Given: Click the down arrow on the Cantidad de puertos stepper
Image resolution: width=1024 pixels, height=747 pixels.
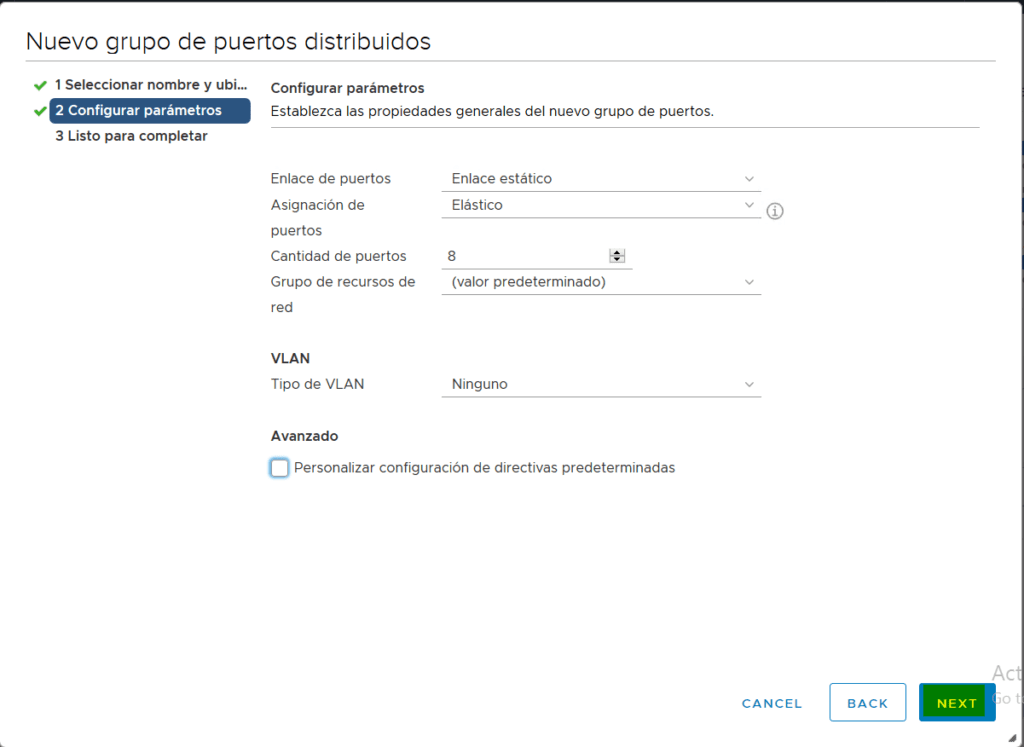Looking at the screenshot, I should coord(619,261).
